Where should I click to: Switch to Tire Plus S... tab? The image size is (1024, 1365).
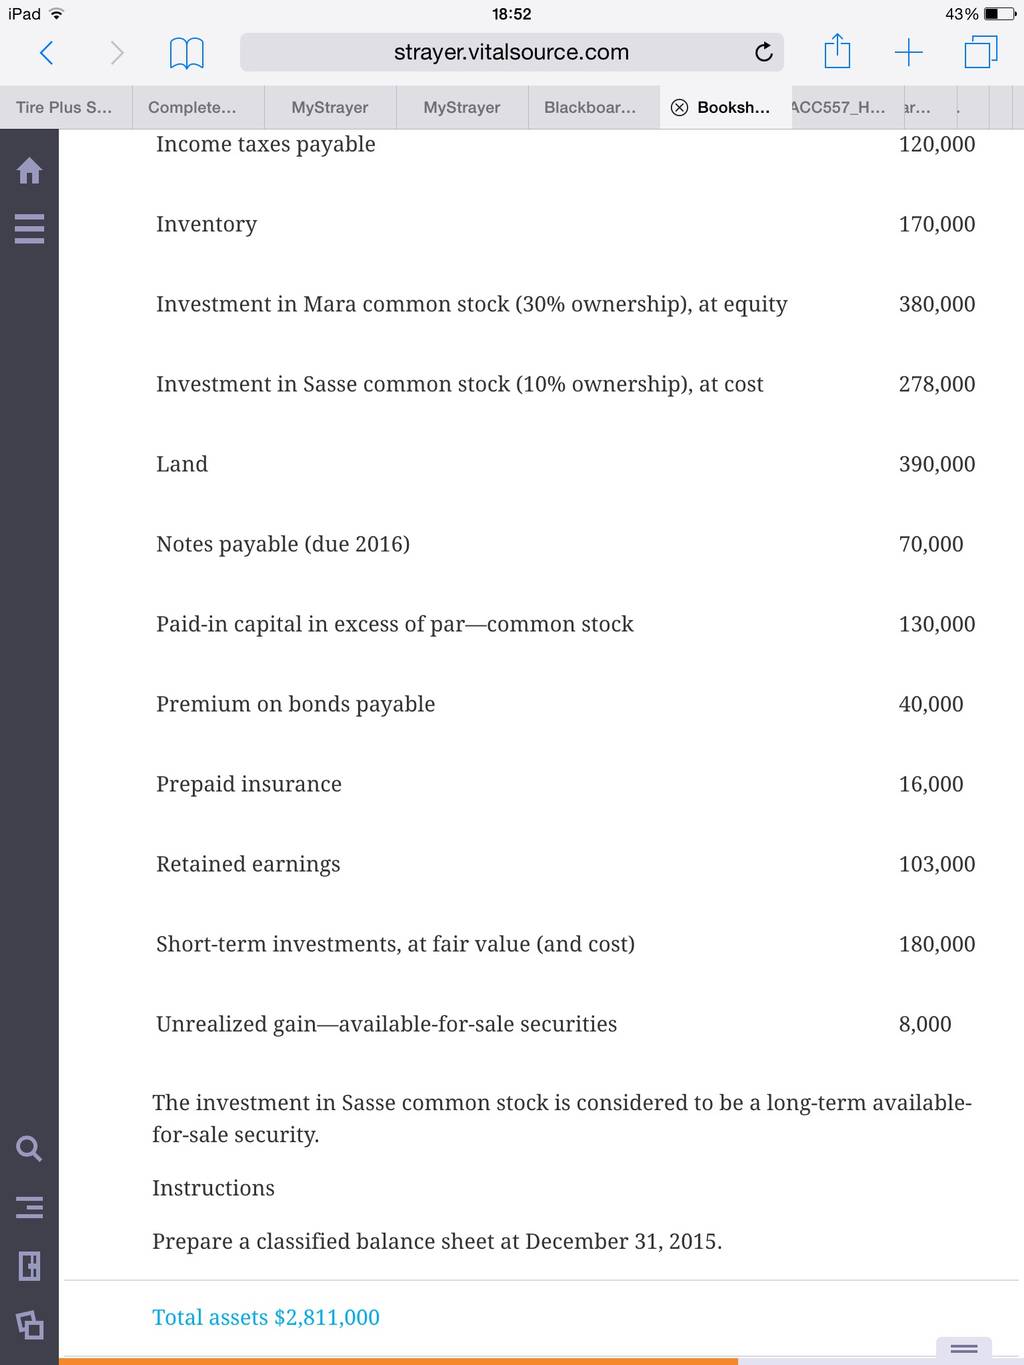point(65,108)
